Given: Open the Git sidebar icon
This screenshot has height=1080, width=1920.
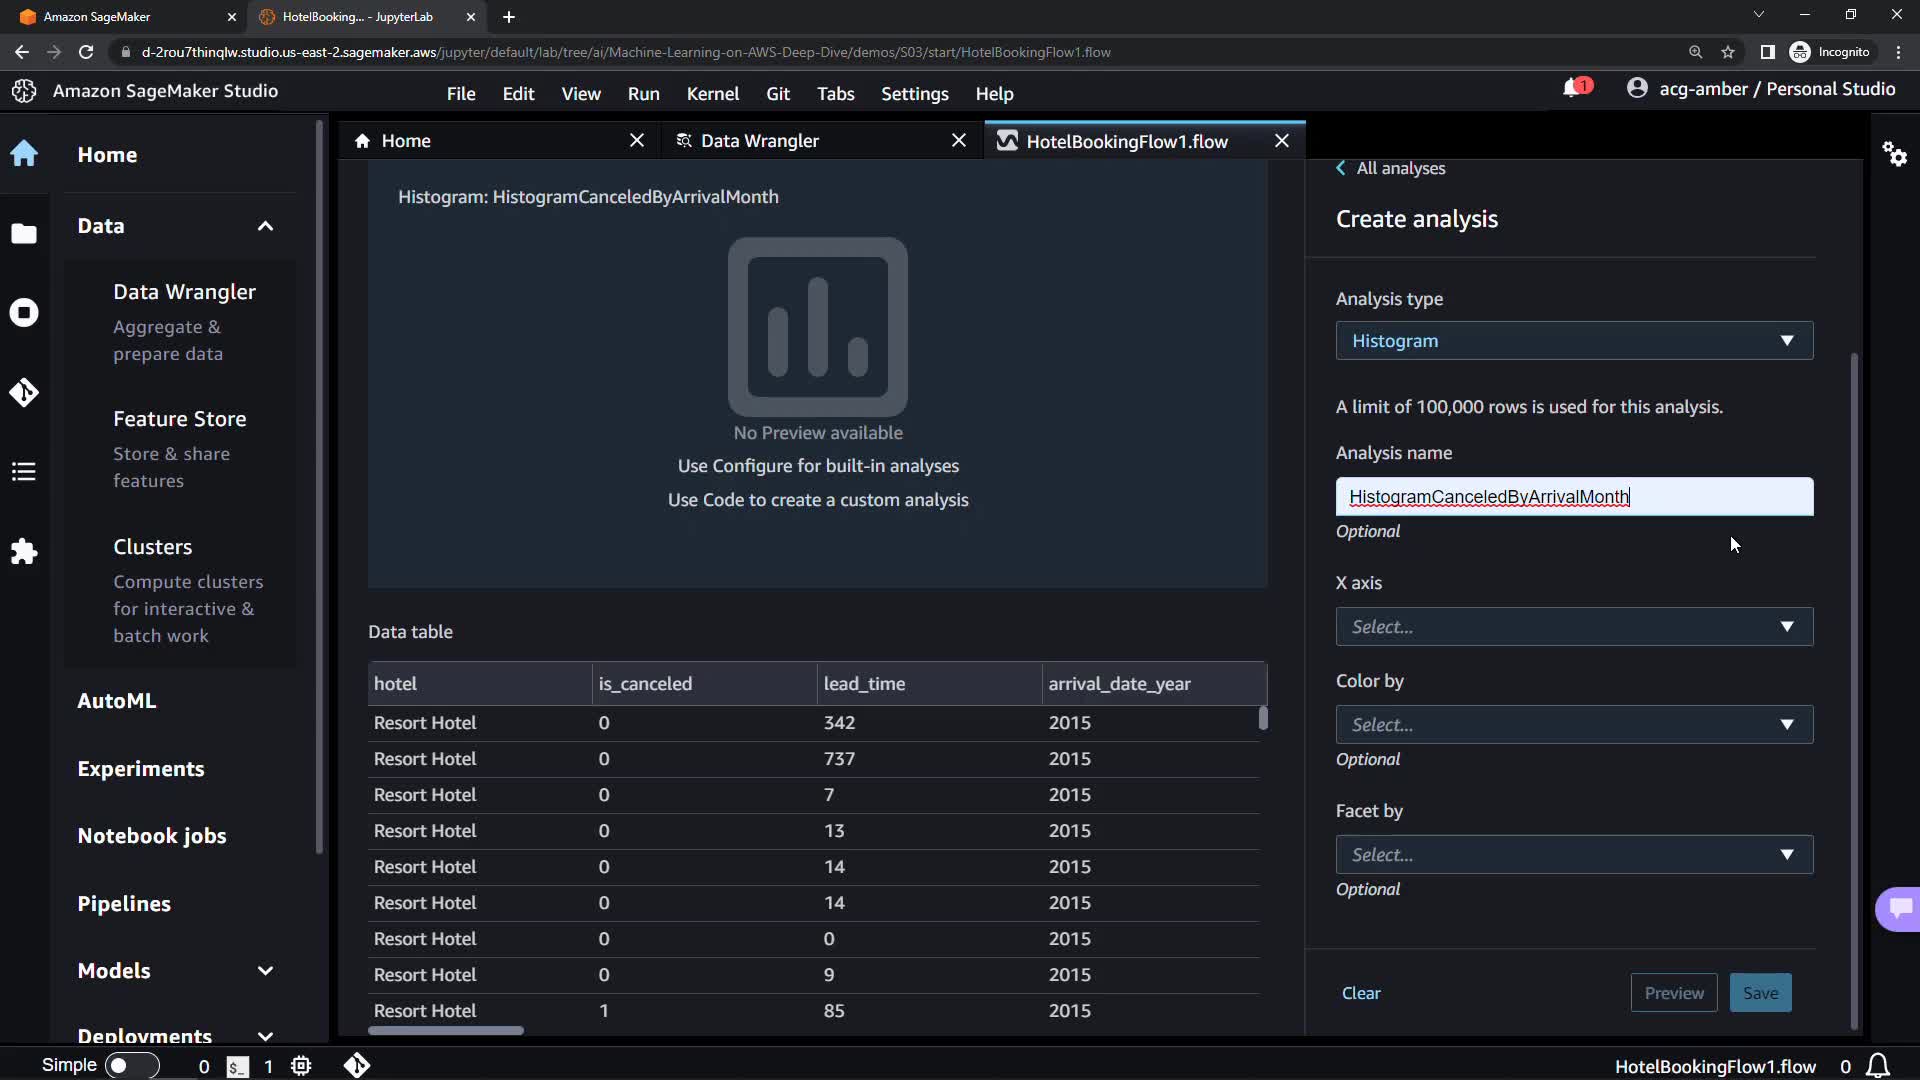Looking at the screenshot, I should click(24, 392).
